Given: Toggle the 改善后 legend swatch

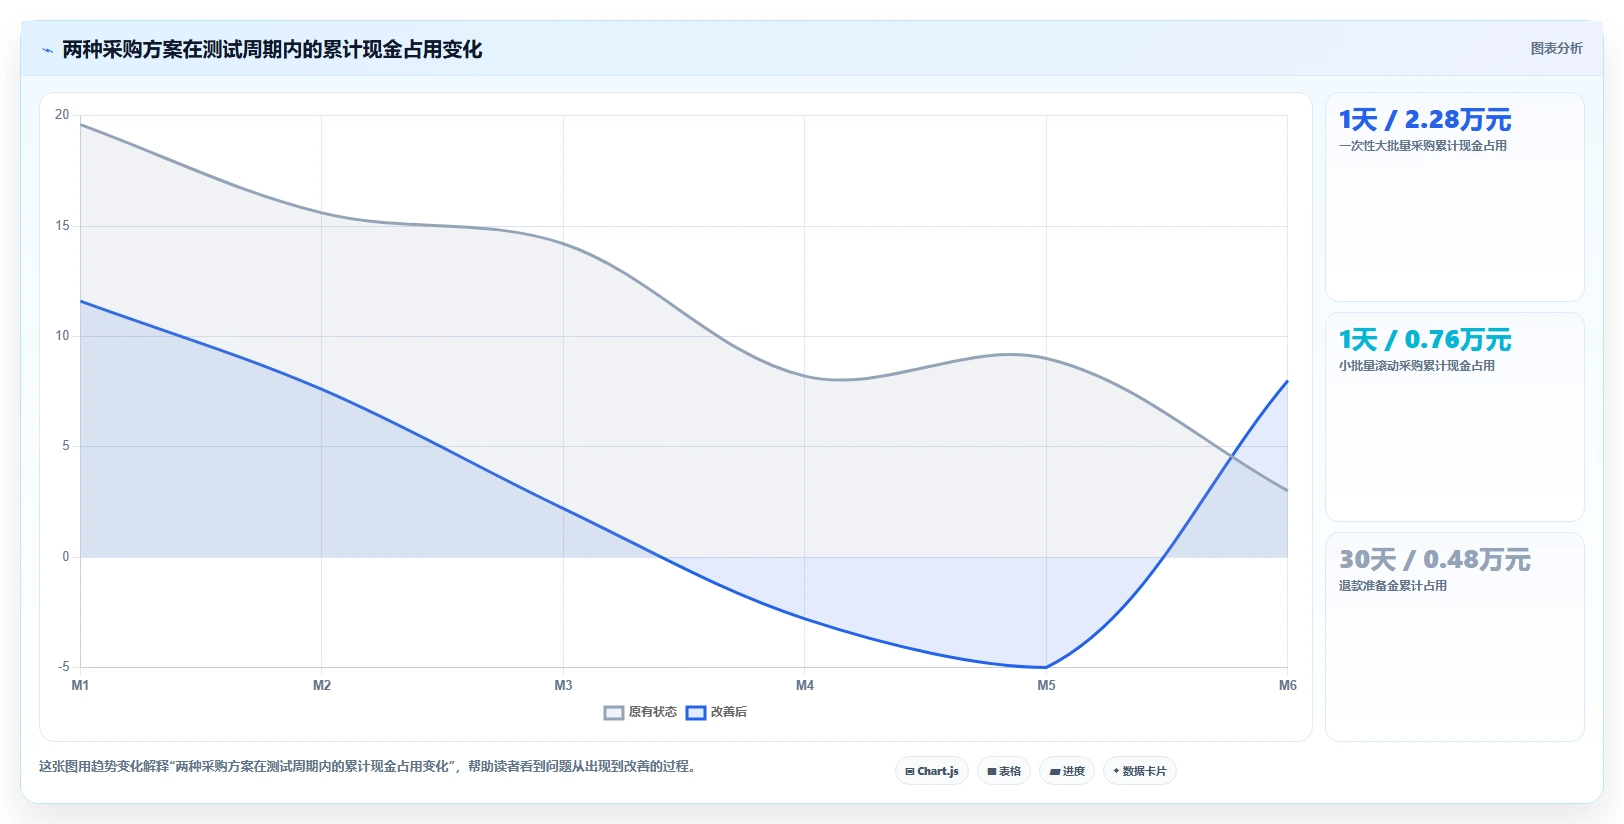Looking at the screenshot, I should coord(696,713).
